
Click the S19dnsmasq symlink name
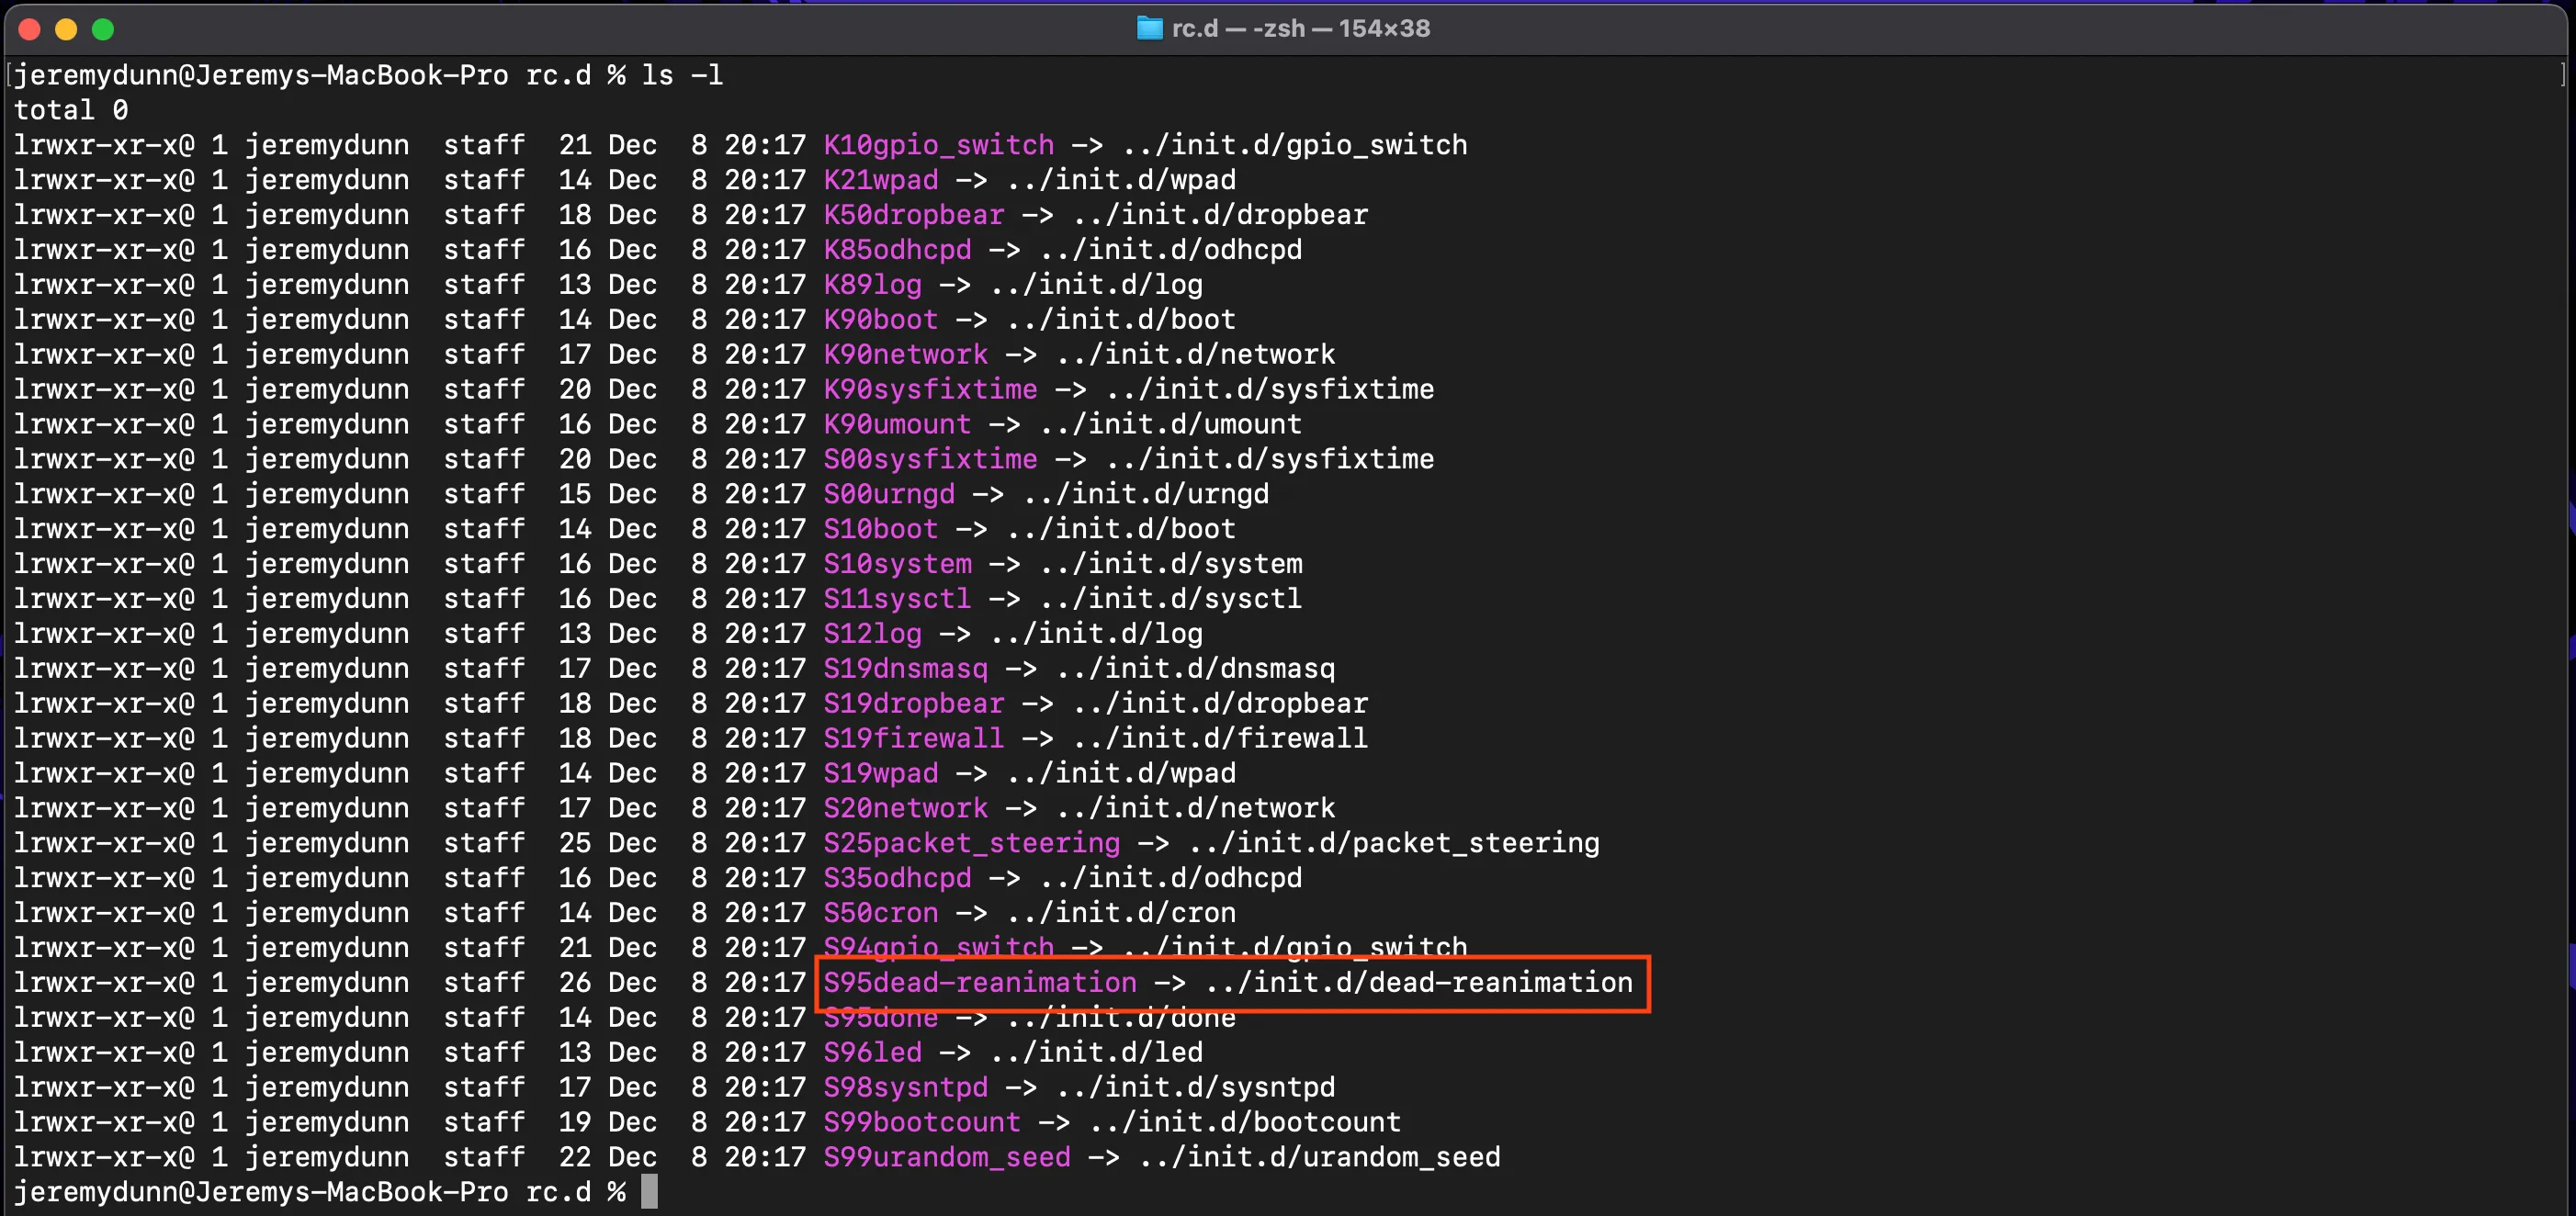click(x=906, y=669)
